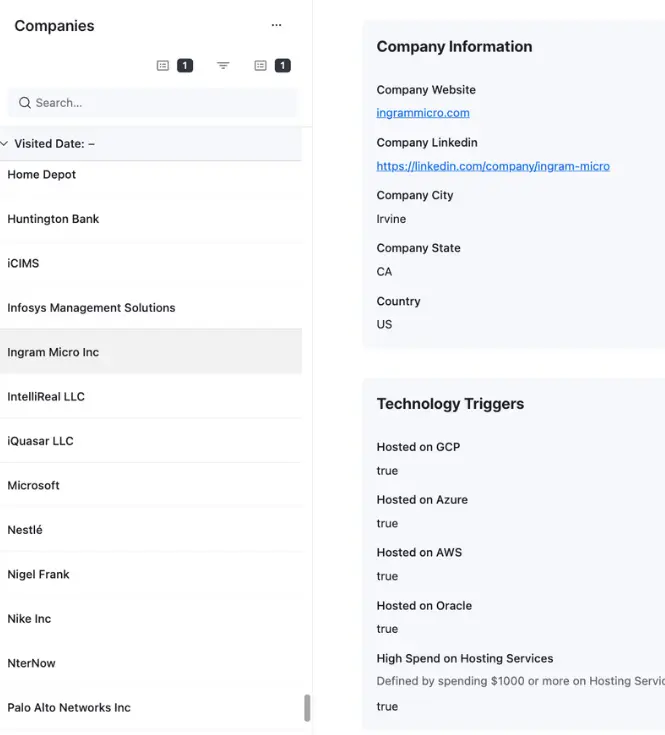This screenshot has height=735, width=665.
Task: Select IntelliReal LLC in companies list
Action: tap(151, 397)
